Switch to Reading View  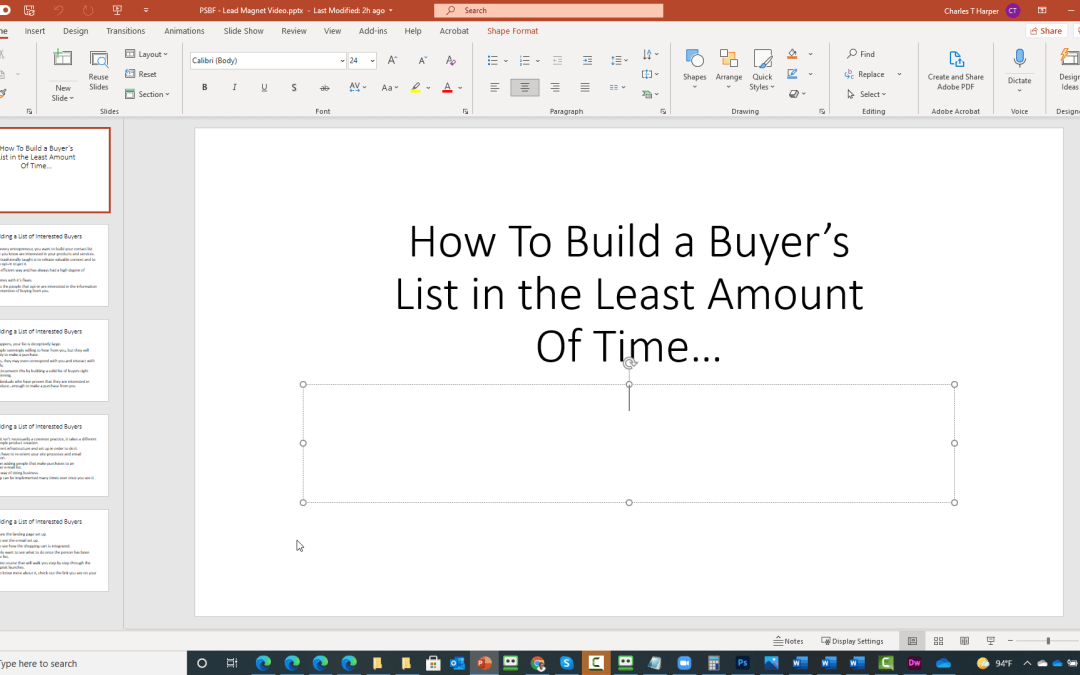(964, 641)
